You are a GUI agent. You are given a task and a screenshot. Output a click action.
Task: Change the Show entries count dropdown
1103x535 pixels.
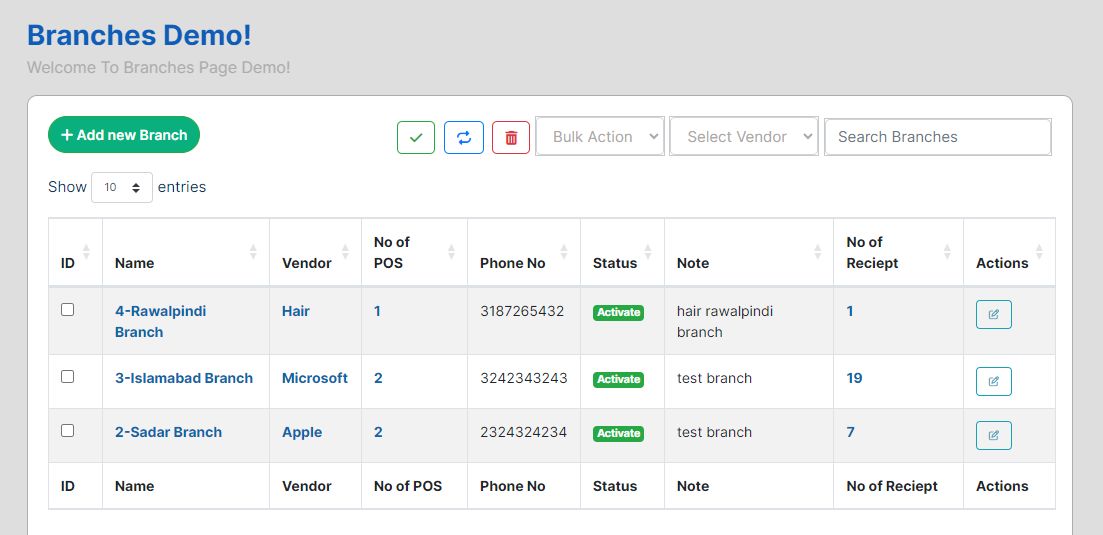122,187
